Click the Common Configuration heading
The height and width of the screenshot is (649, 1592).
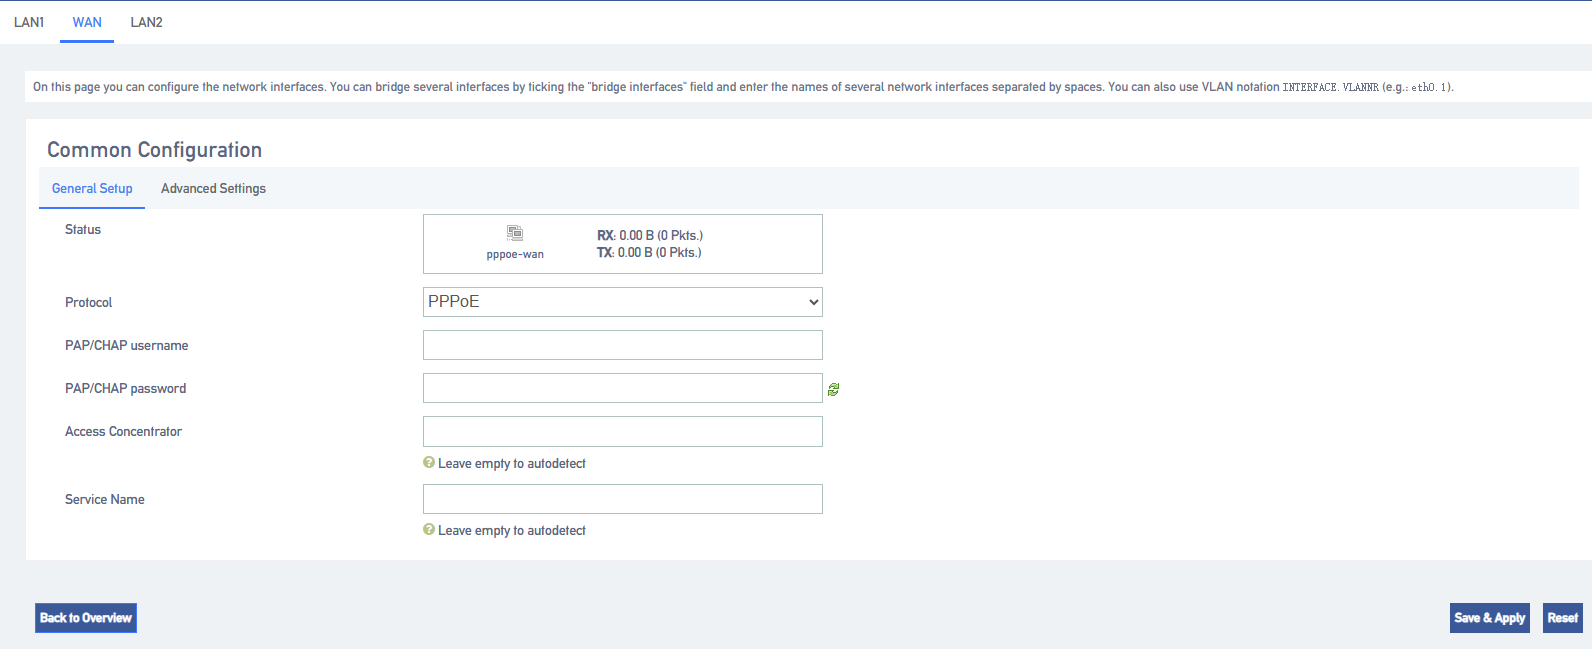(154, 150)
